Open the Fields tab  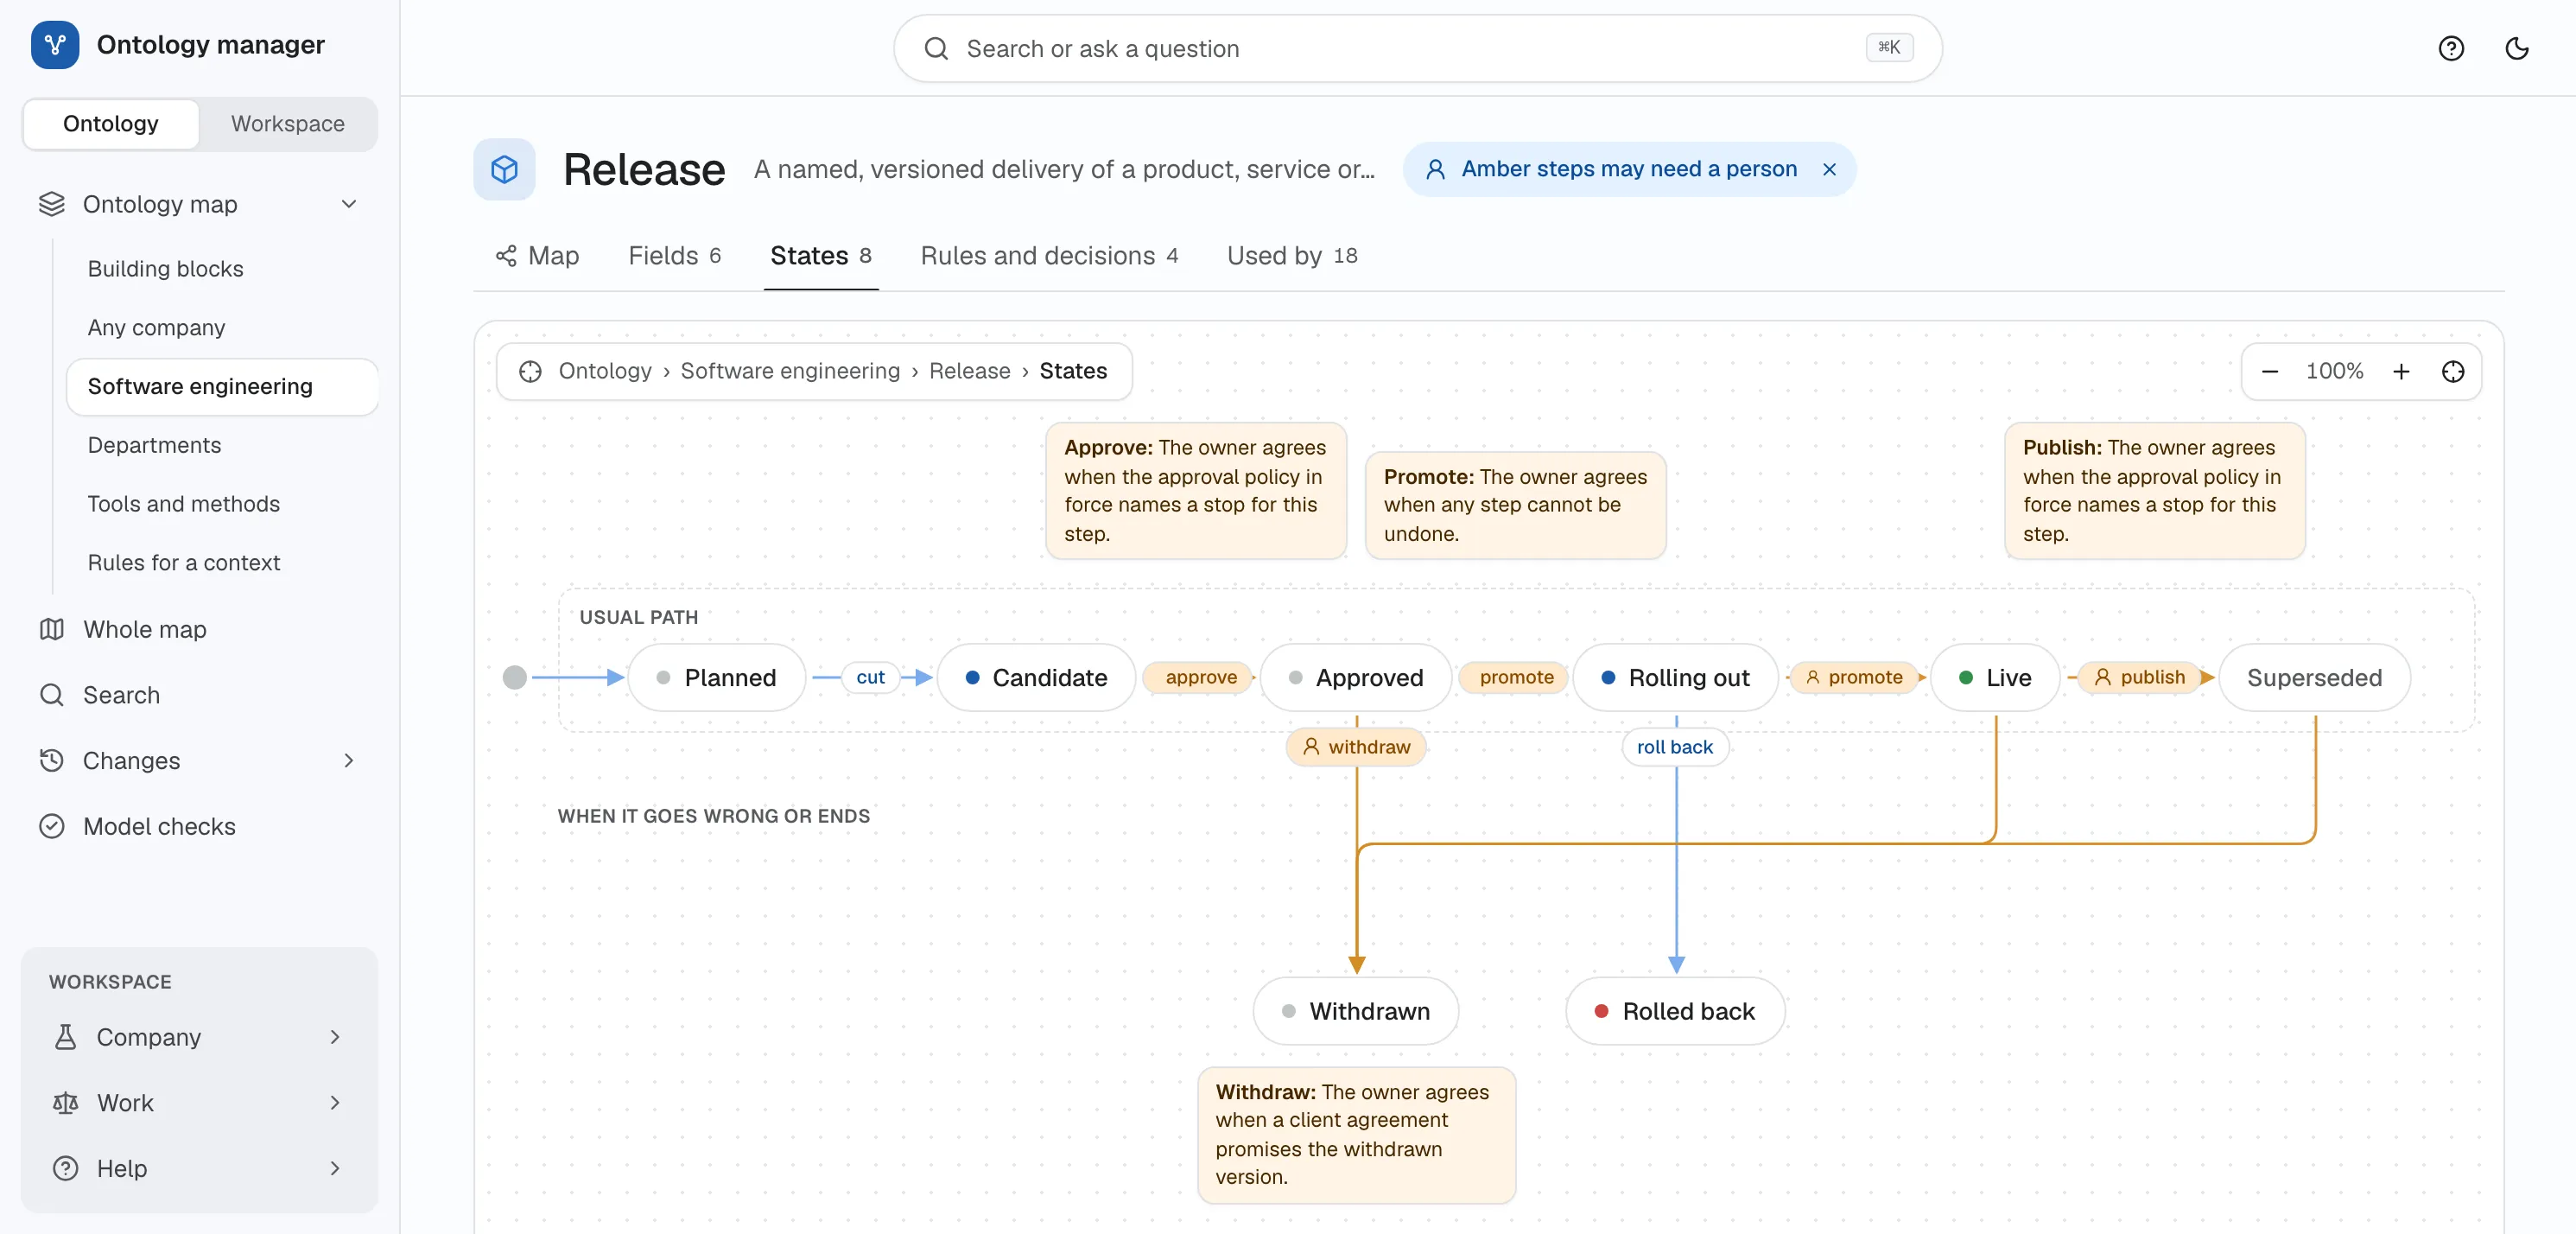tap(674, 256)
